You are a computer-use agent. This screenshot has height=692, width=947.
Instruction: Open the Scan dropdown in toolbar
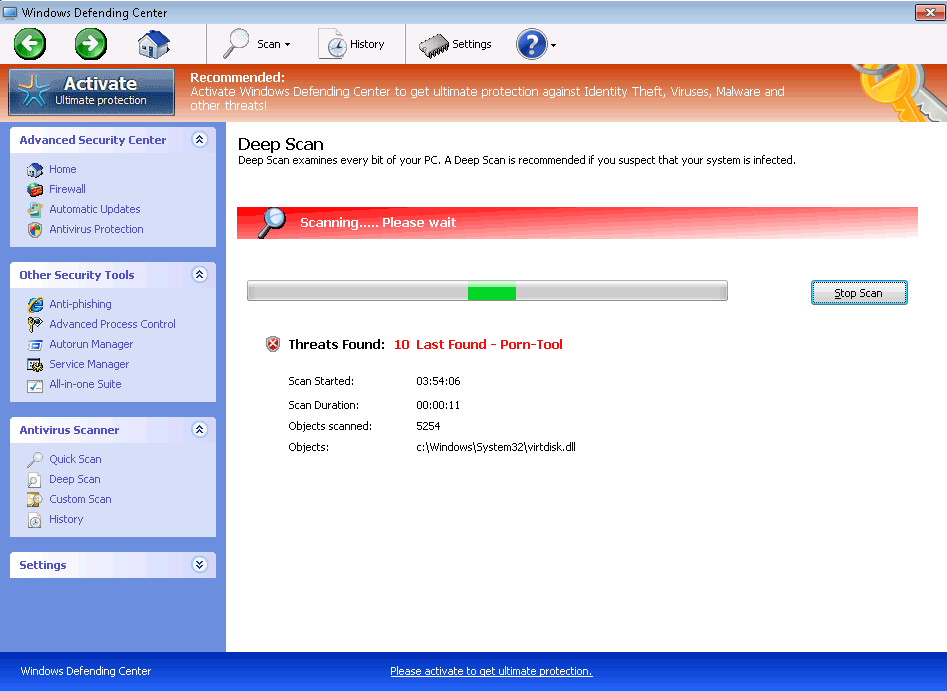(x=257, y=44)
